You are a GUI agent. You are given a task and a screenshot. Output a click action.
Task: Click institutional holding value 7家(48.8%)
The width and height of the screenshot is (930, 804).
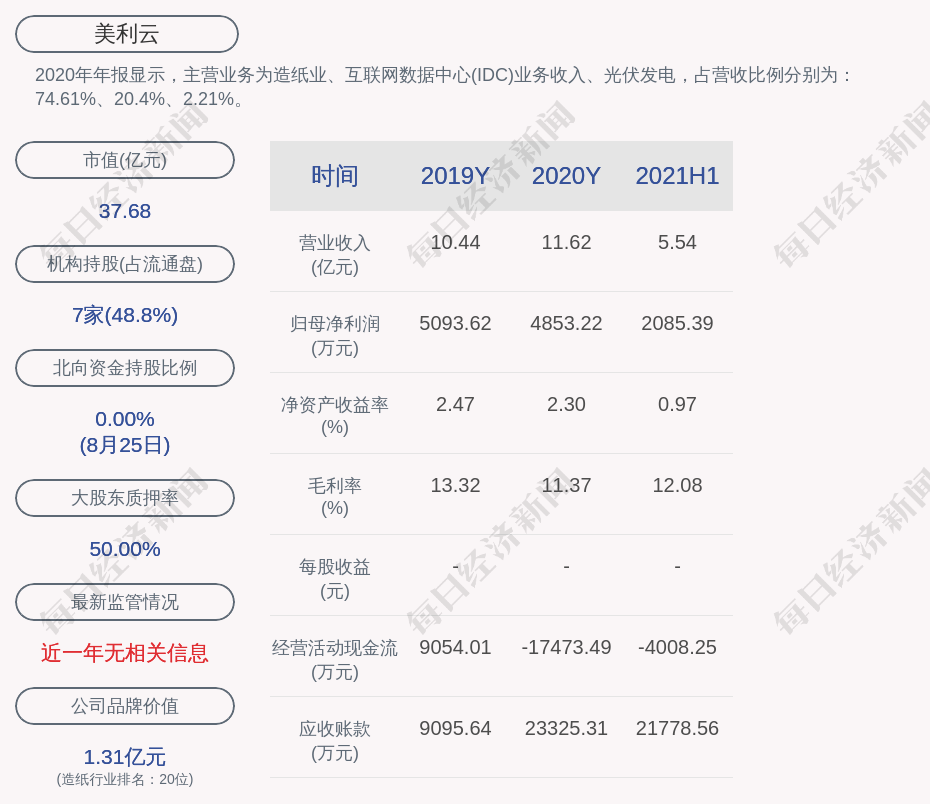[x=125, y=315]
